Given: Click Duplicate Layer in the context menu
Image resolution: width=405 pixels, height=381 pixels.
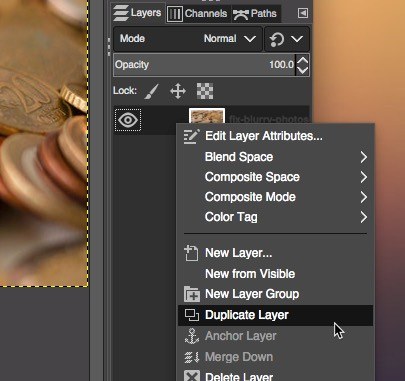Looking at the screenshot, I should (275, 315).
